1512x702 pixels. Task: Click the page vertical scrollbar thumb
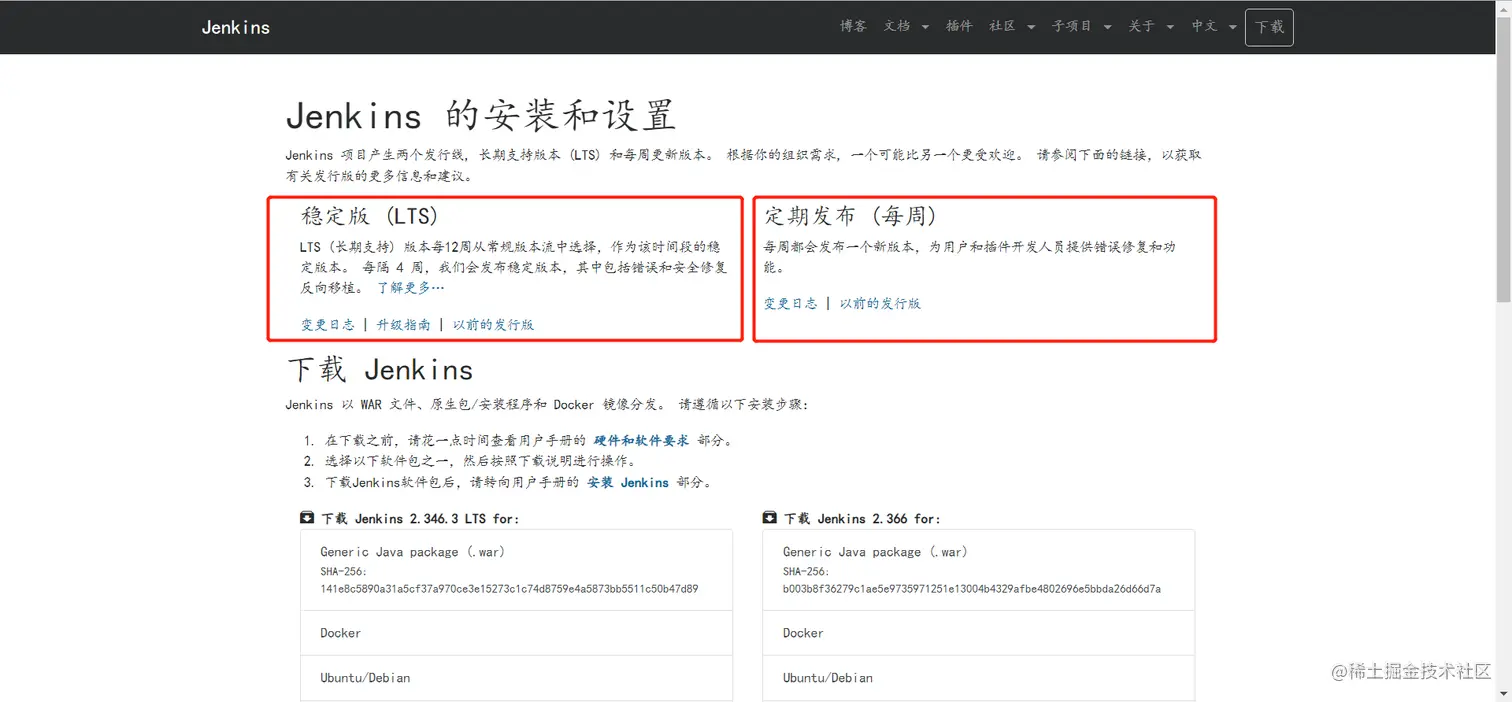pos(1503,157)
